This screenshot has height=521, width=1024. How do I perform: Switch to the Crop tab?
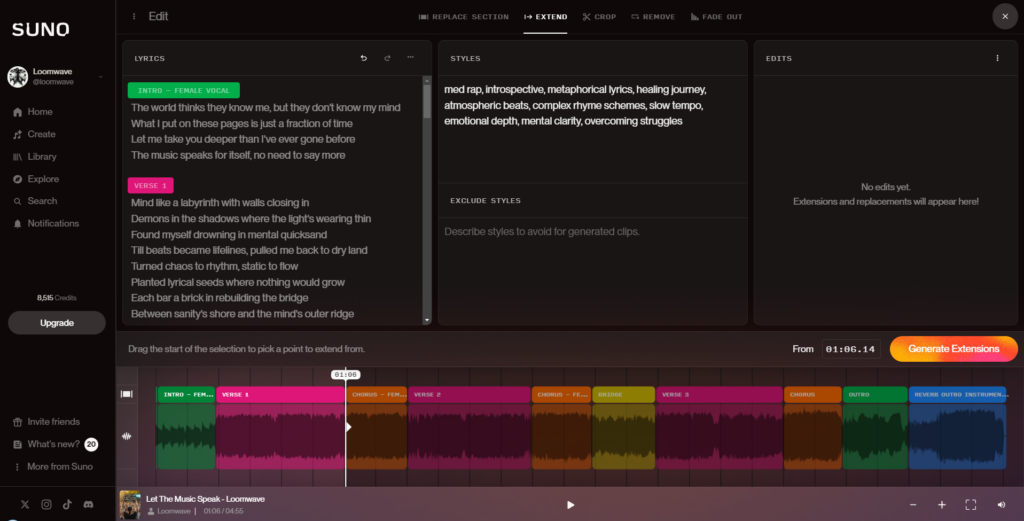pyautogui.click(x=599, y=17)
